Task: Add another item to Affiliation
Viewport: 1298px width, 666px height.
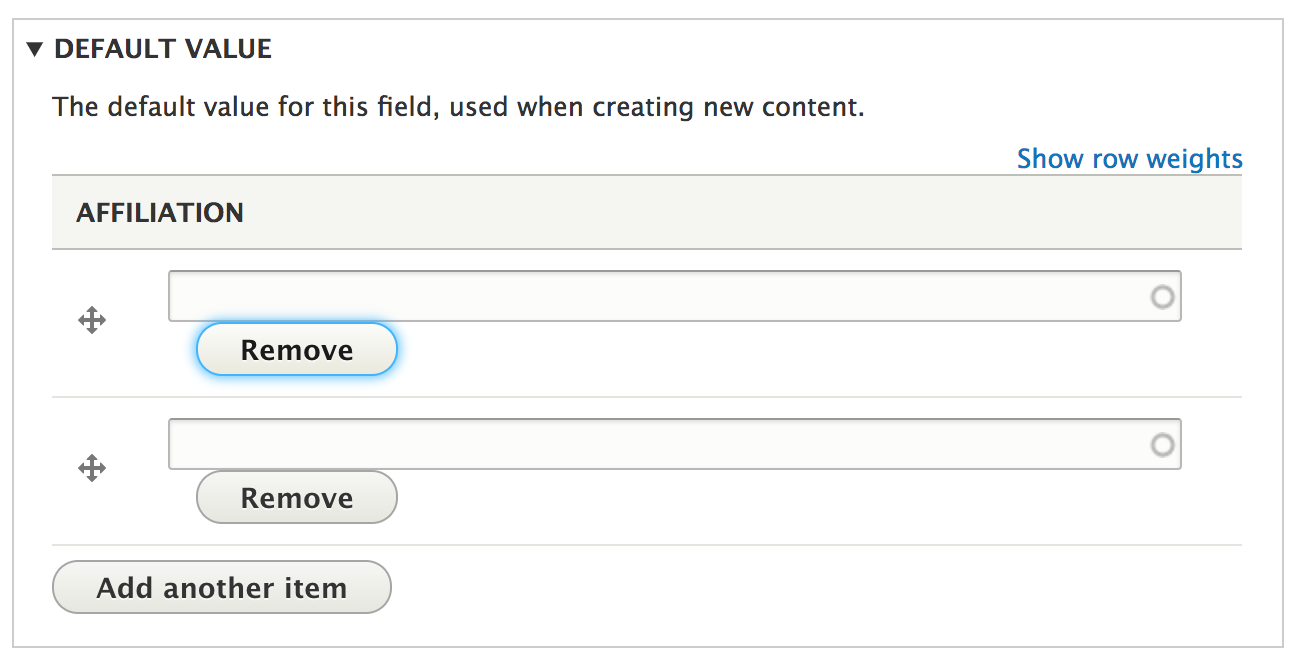Action: (222, 588)
